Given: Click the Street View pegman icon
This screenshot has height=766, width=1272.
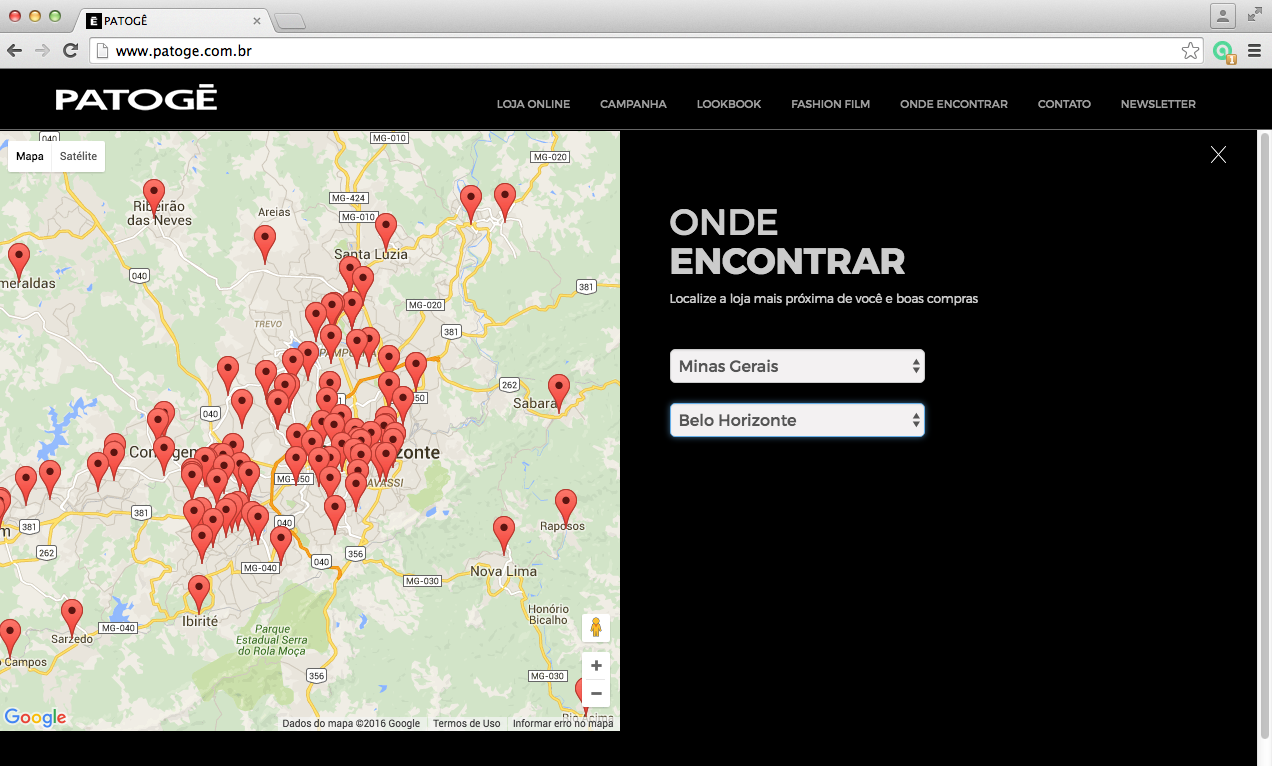Looking at the screenshot, I should pyautogui.click(x=596, y=628).
